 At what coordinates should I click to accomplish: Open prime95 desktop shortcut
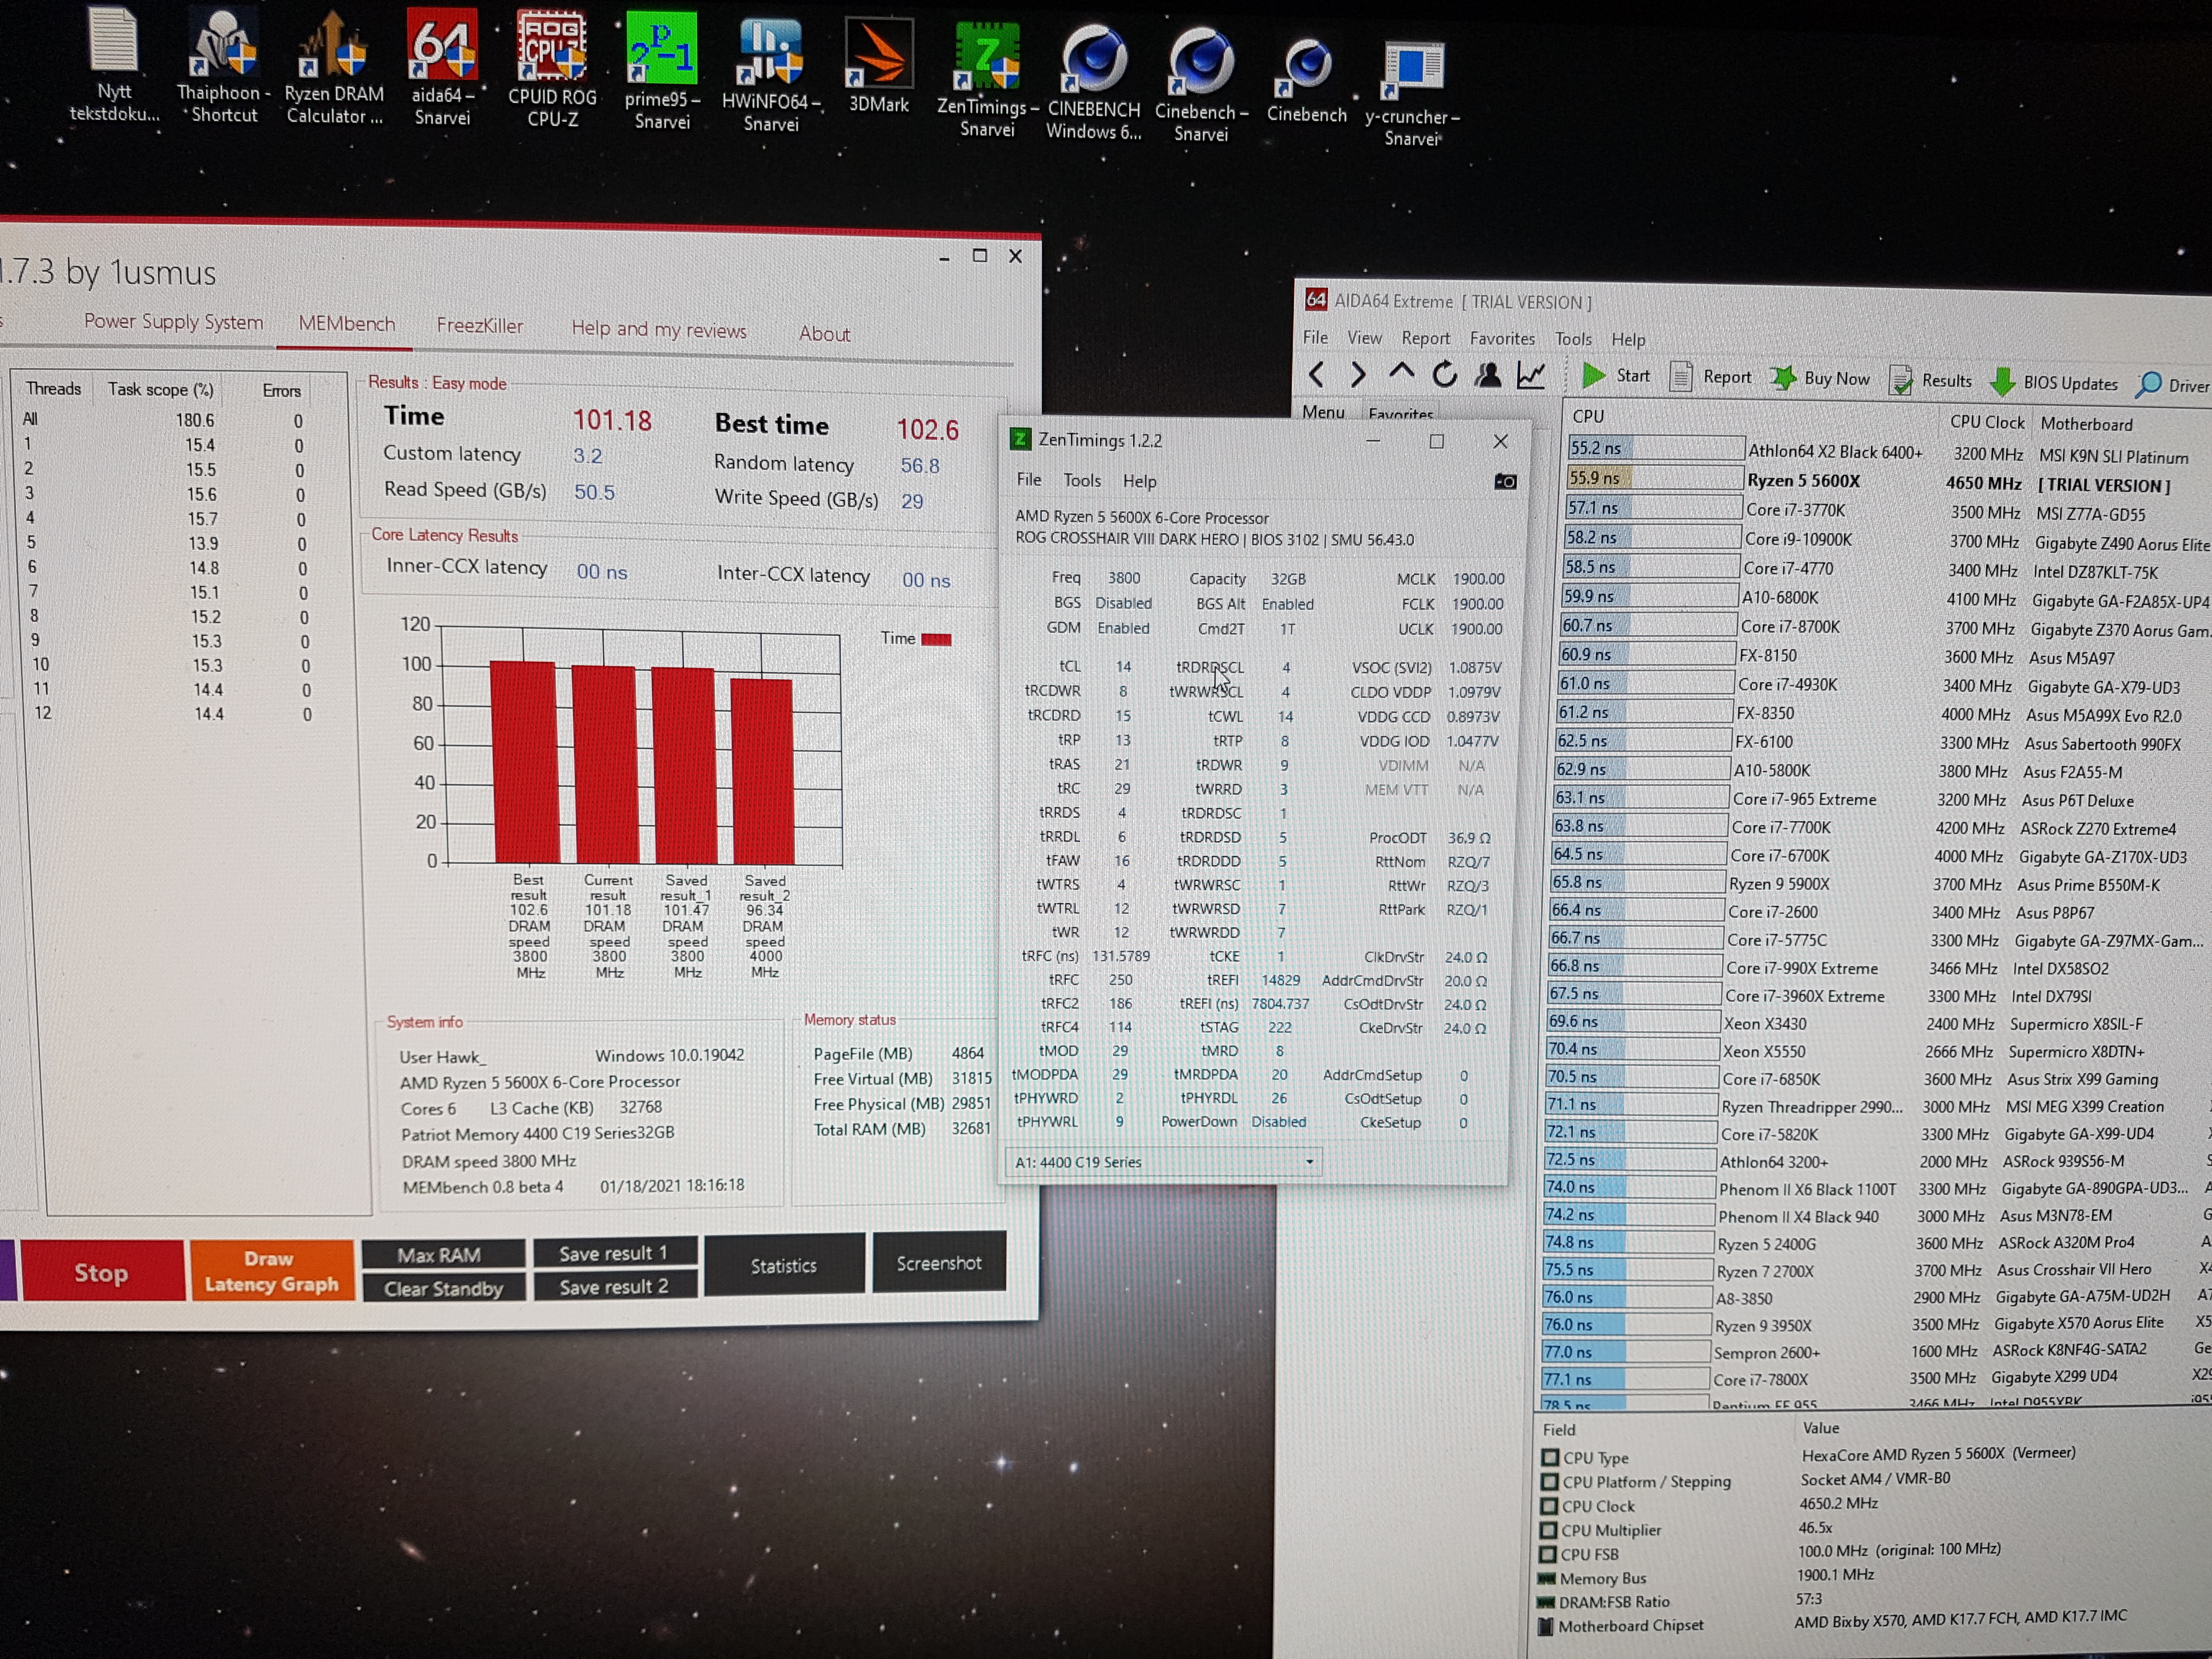pos(662,72)
